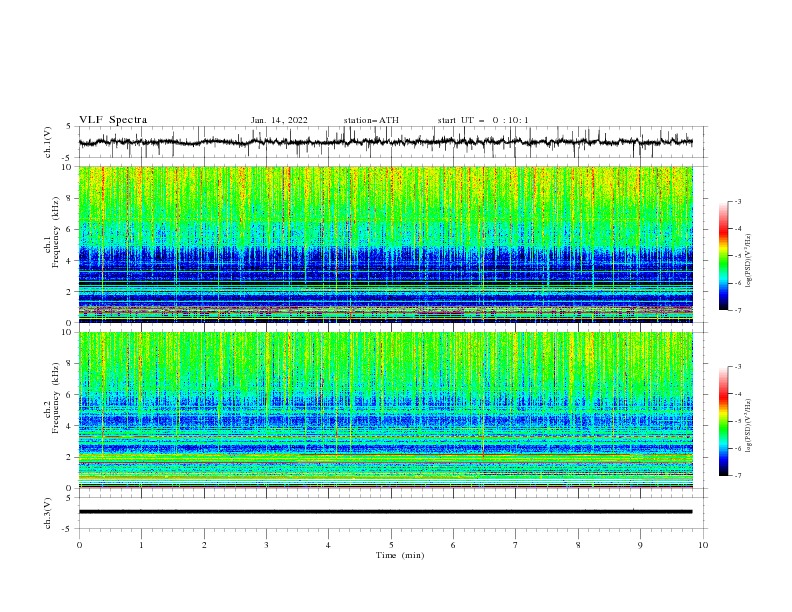Image resolution: width=792 pixels, height=612 pixels.
Task: Select the date label "Jan. 14, 2022"
Action: 279,120
